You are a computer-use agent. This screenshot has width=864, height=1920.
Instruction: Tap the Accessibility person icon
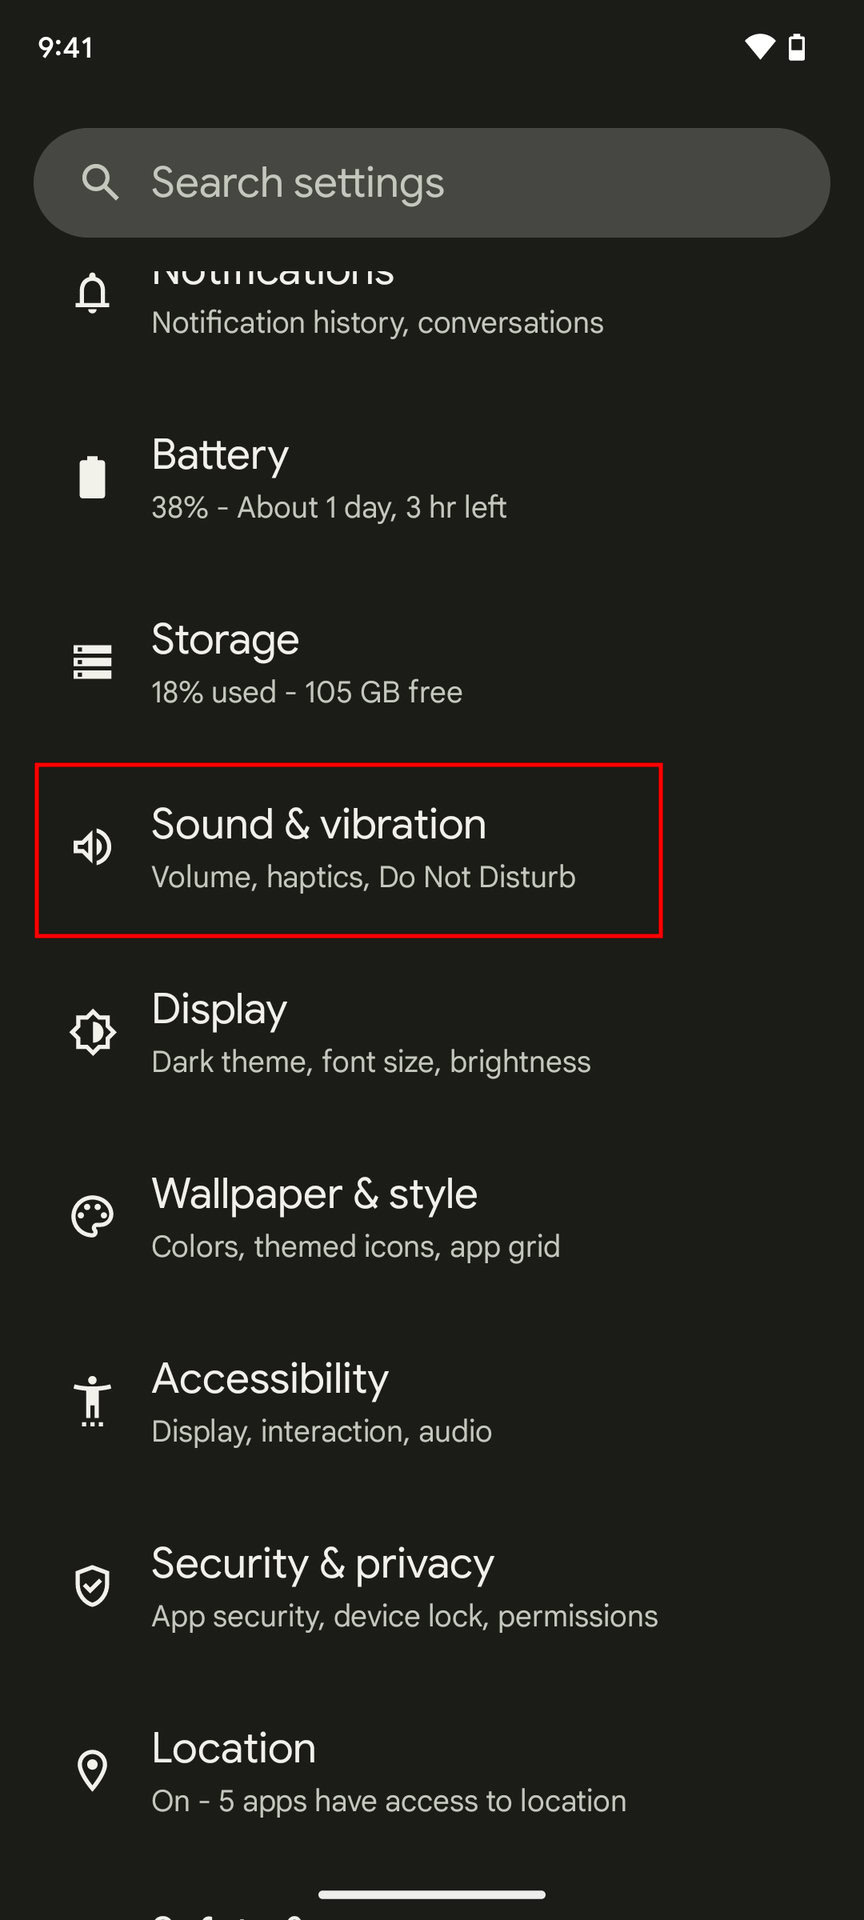click(93, 1400)
